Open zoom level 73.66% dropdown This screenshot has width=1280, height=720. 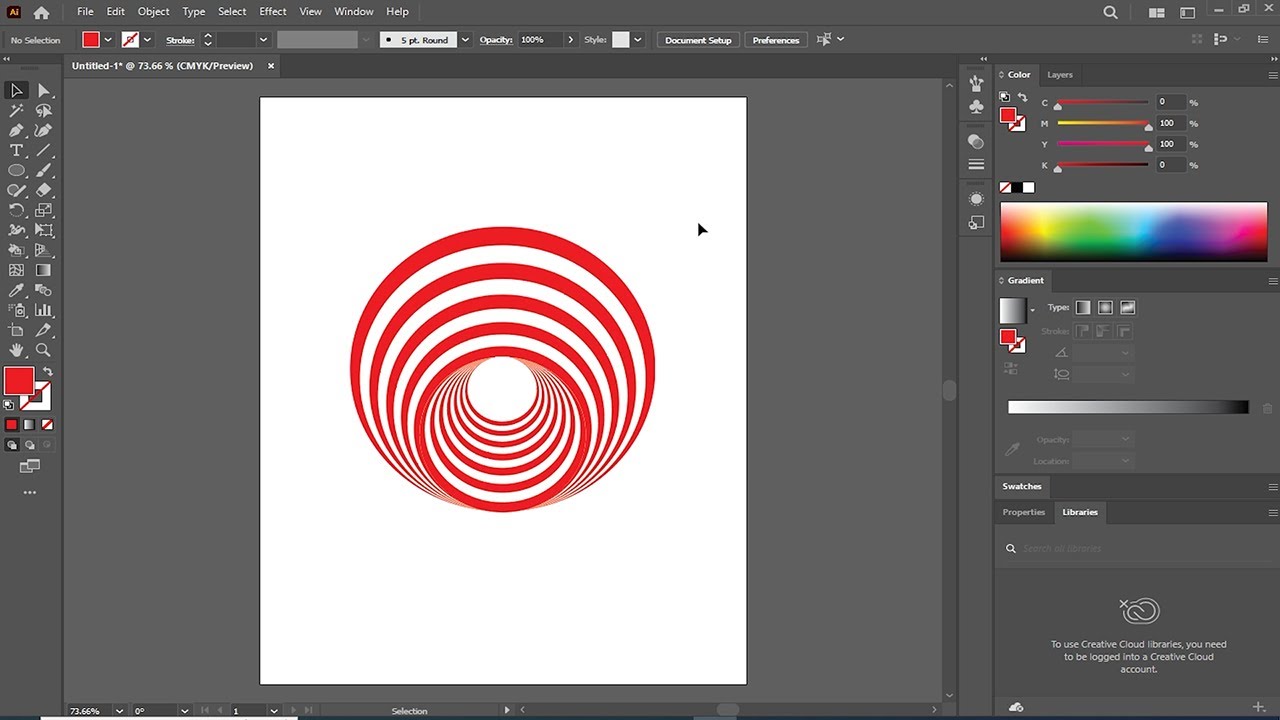119,711
